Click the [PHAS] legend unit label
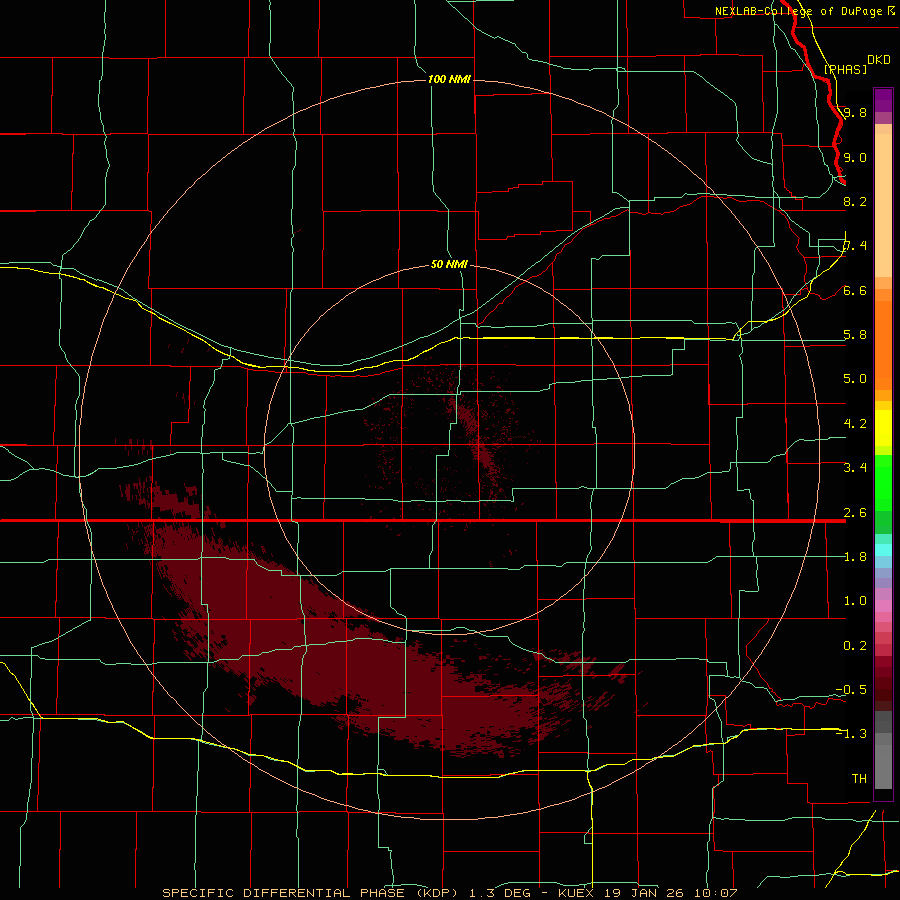The height and width of the screenshot is (900, 900). coord(845,69)
